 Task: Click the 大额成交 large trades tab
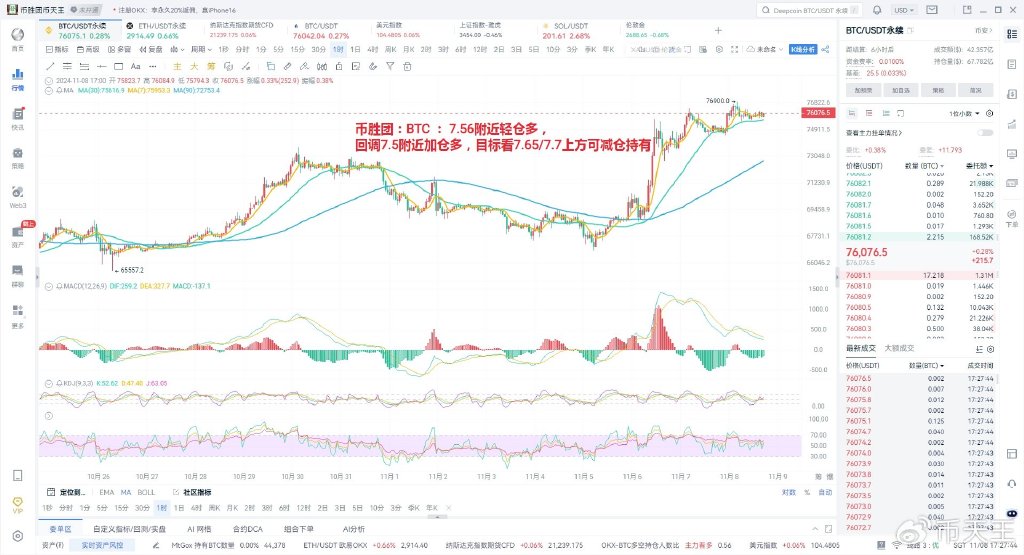pyautogui.click(x=899, y=348)
